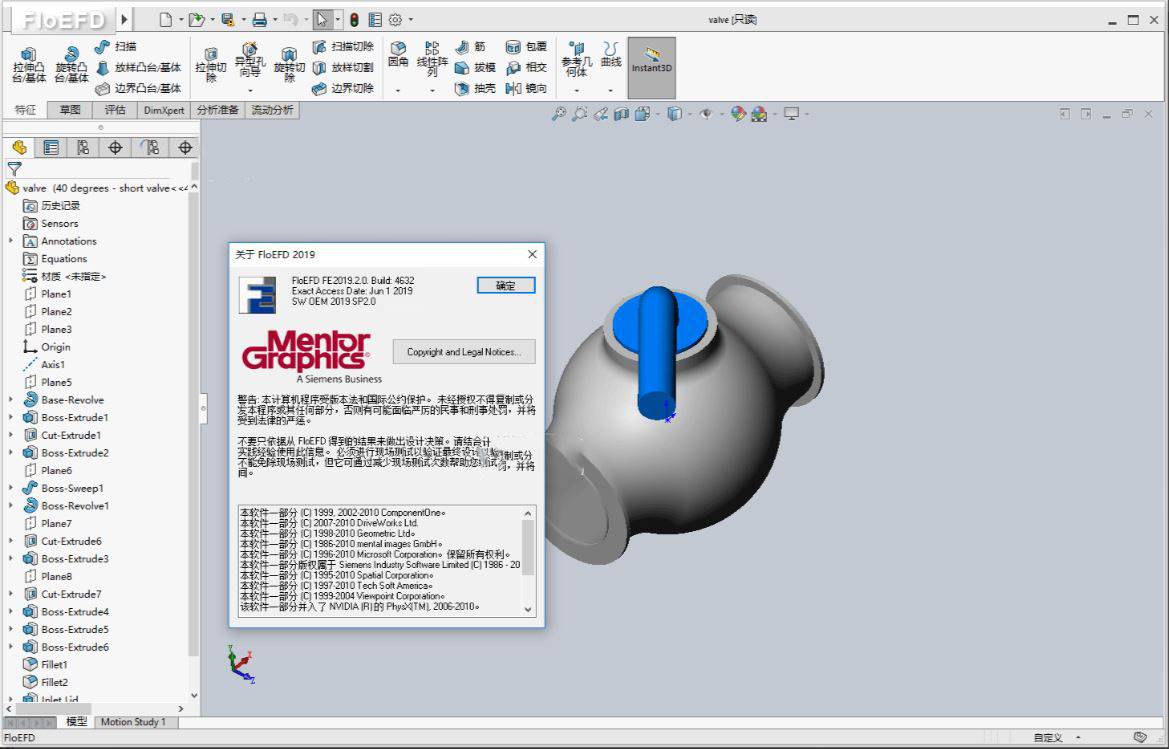Choose the Lofted Cut (放样切割) tool

[x=343, y=68]
